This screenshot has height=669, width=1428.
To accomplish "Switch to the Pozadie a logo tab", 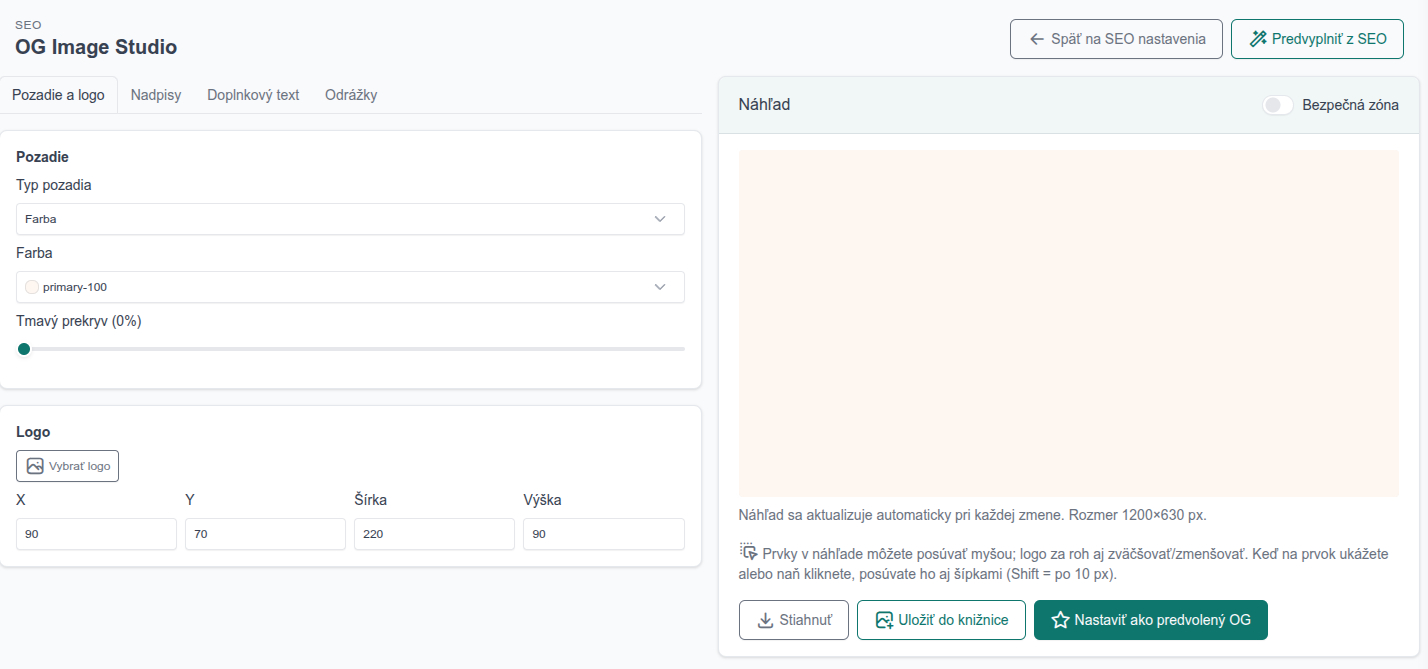I will click(x=58, y=95).
